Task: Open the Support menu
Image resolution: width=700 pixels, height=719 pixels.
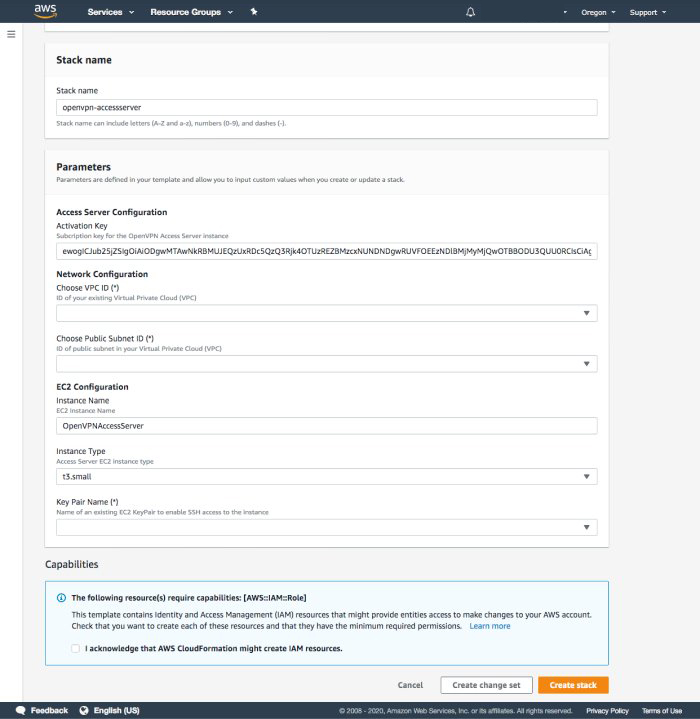Action: 648,12
